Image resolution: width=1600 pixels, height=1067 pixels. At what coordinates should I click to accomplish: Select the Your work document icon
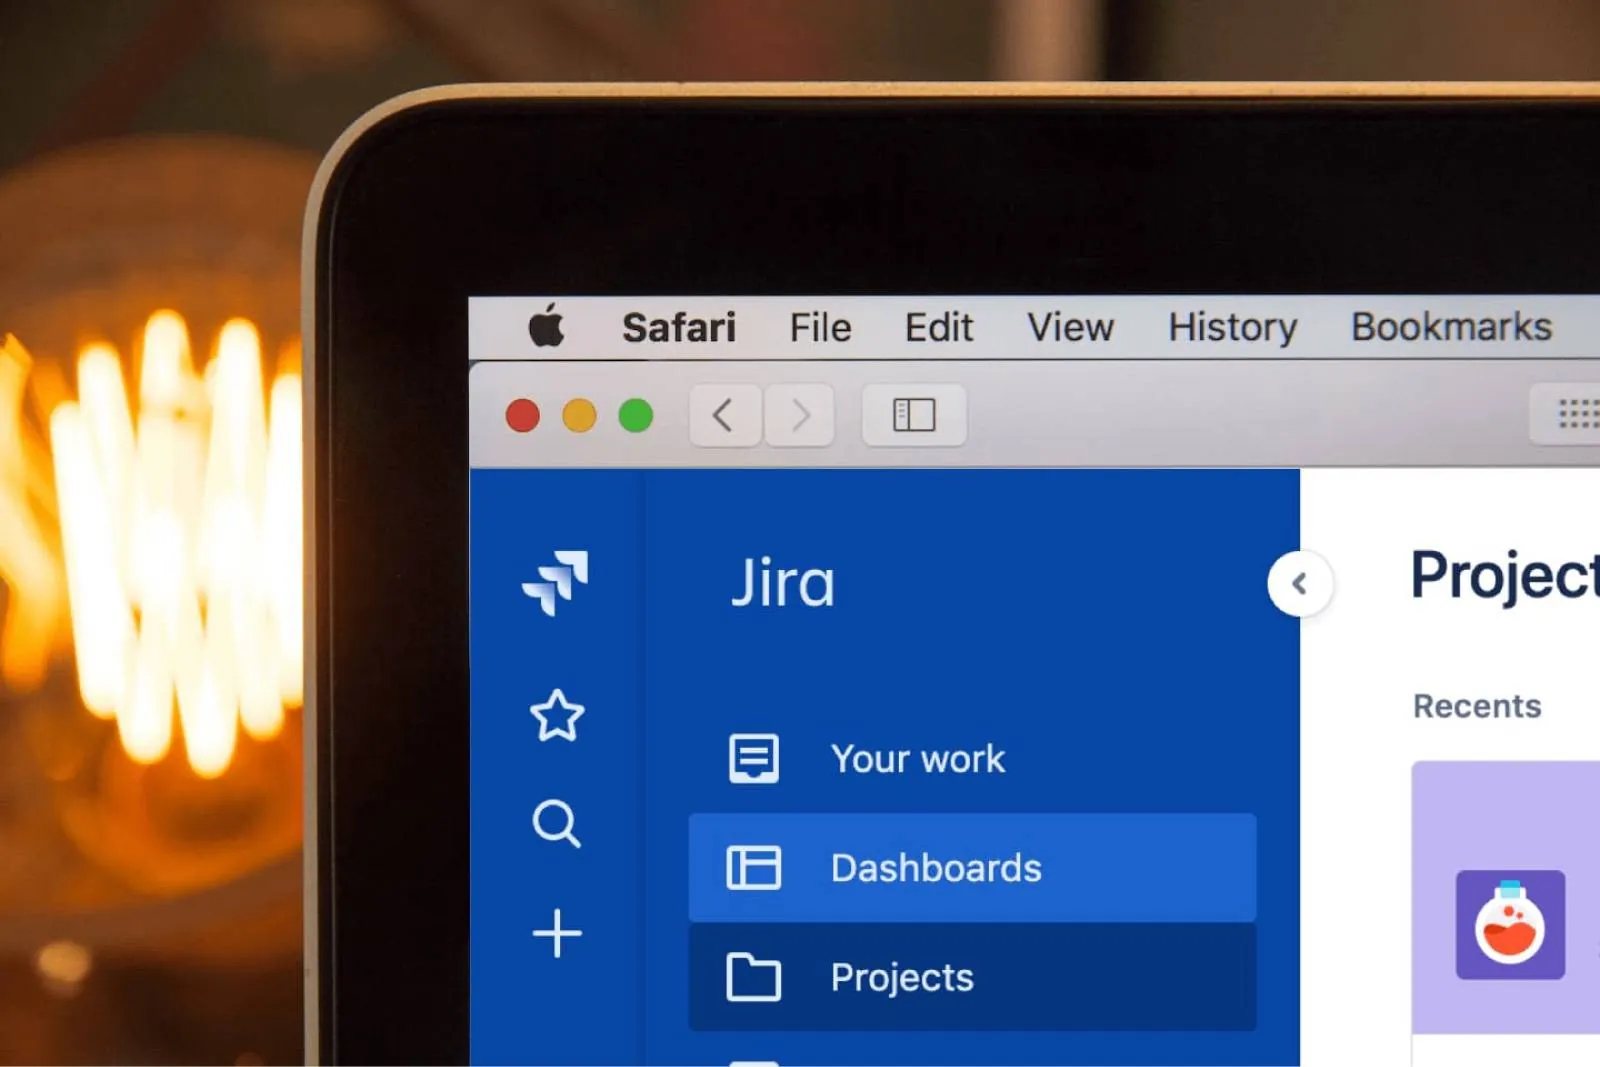coord(753,757)
